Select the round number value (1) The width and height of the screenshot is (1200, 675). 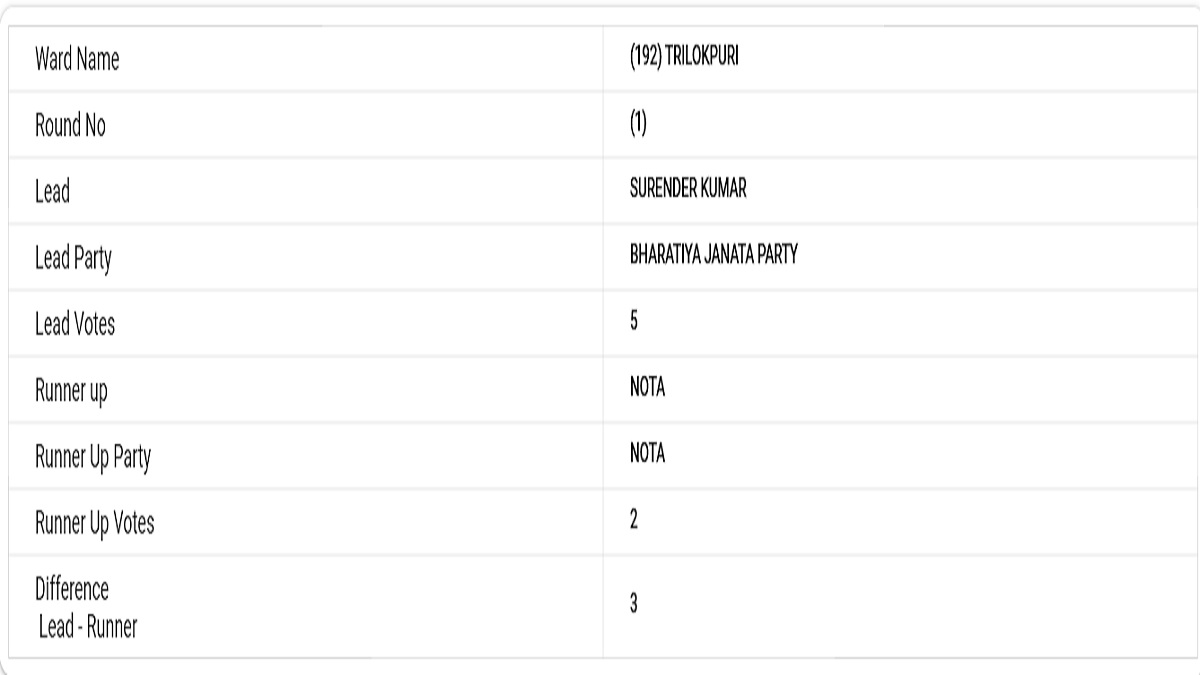click(638, 124)
